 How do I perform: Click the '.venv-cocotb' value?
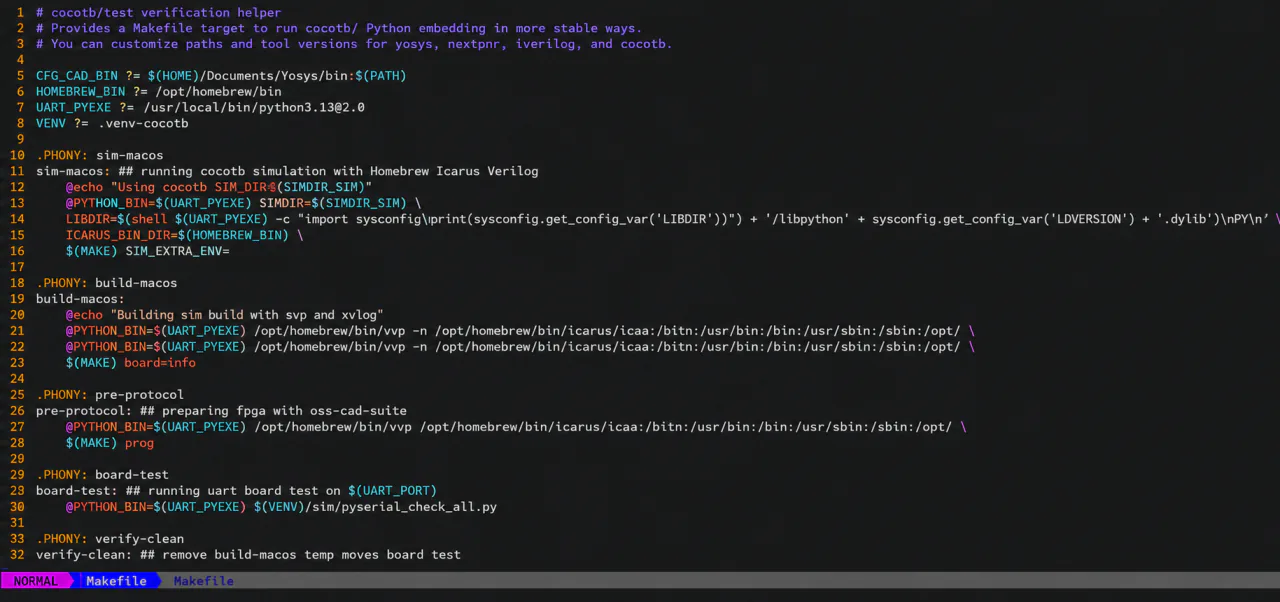(143, 124)
